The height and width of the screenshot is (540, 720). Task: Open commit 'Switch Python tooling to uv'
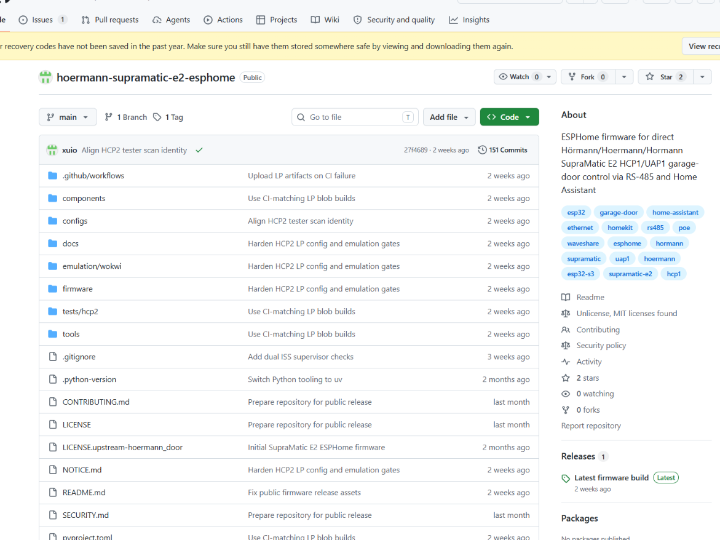click(x=295, y=379)
